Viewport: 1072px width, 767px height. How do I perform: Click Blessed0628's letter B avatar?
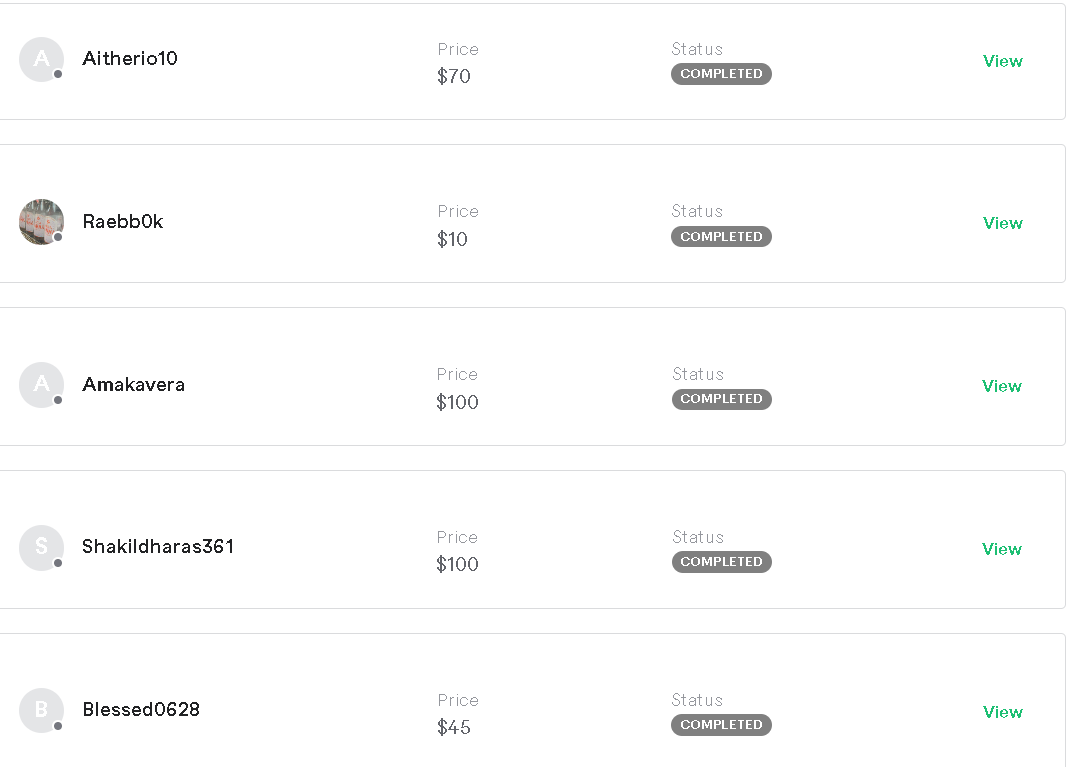point(41,710)
